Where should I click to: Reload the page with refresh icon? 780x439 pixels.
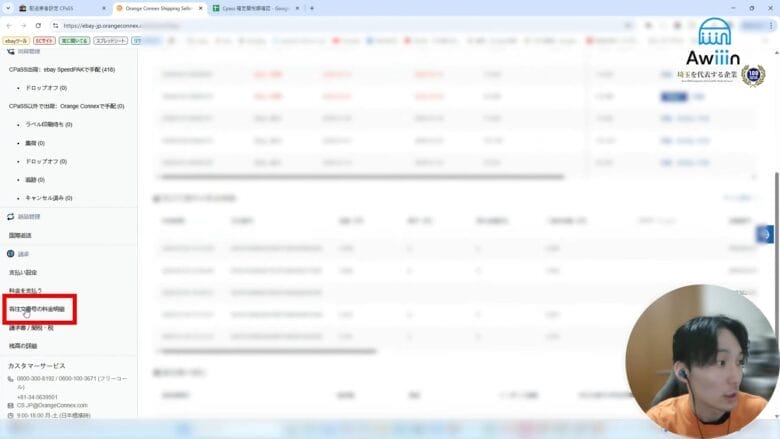[46, 25]
